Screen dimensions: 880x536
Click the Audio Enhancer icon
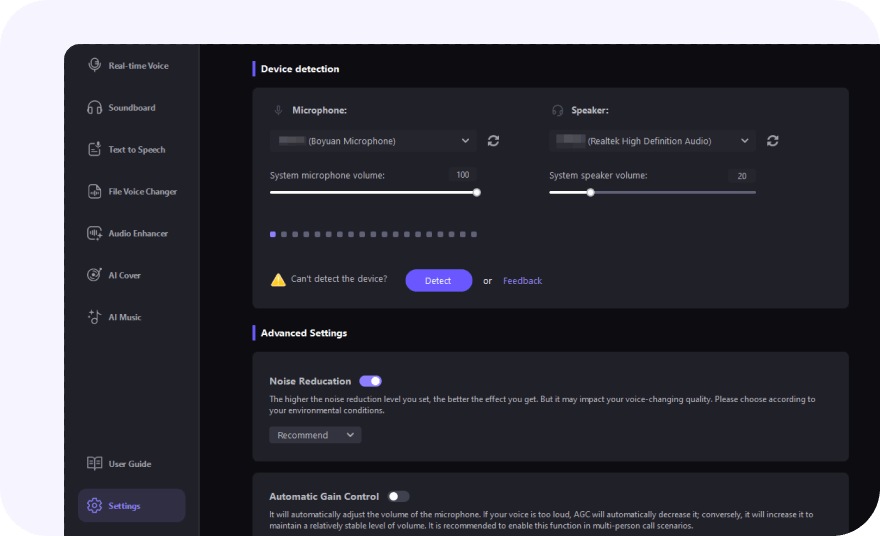point(94,233)
